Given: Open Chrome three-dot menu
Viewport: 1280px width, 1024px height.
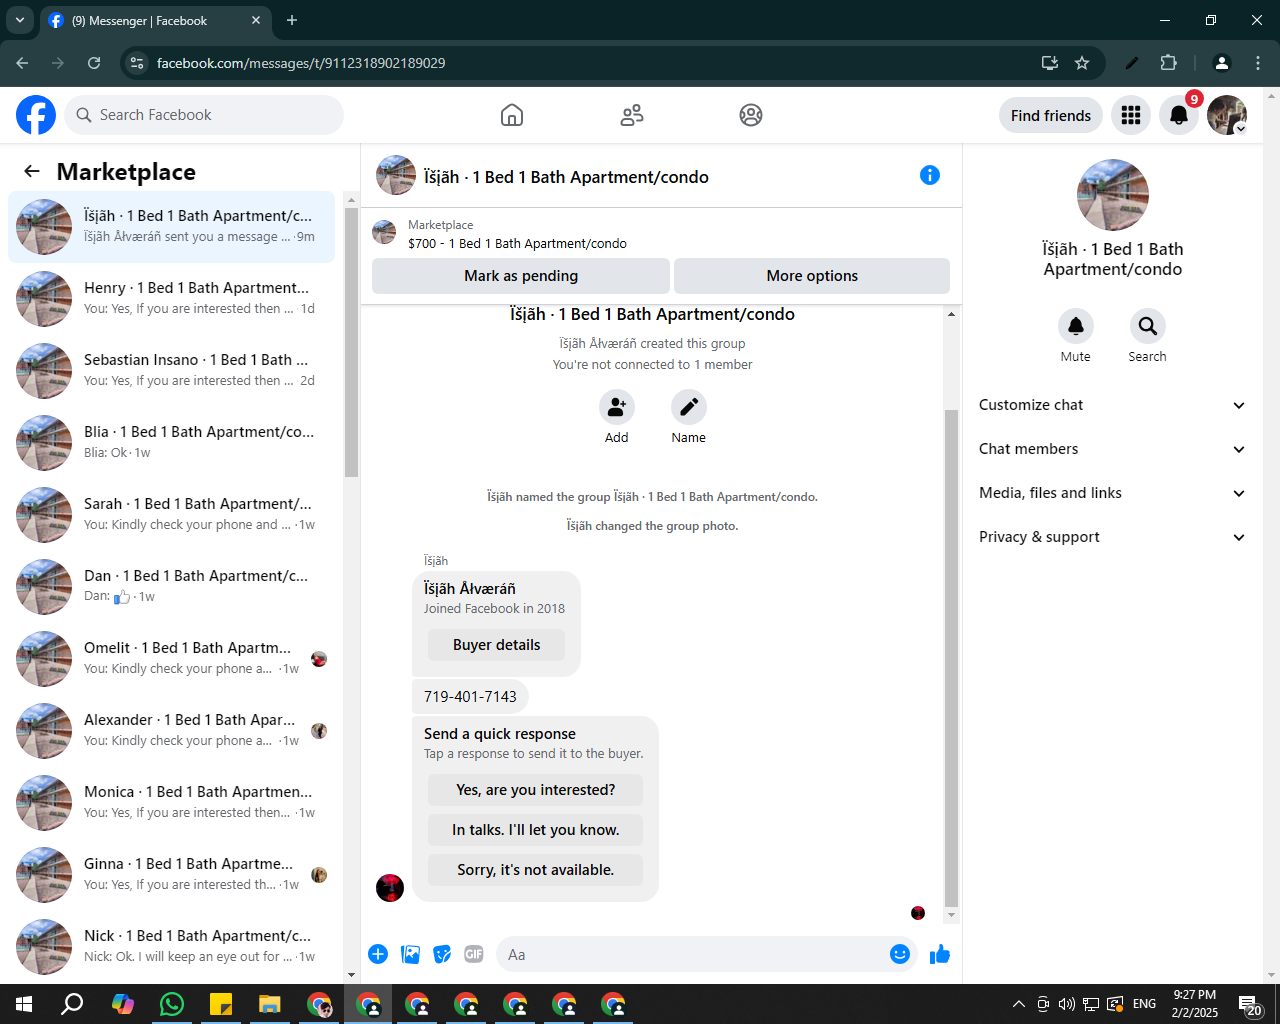Looking at the screenshot, I should [1258, 63].
